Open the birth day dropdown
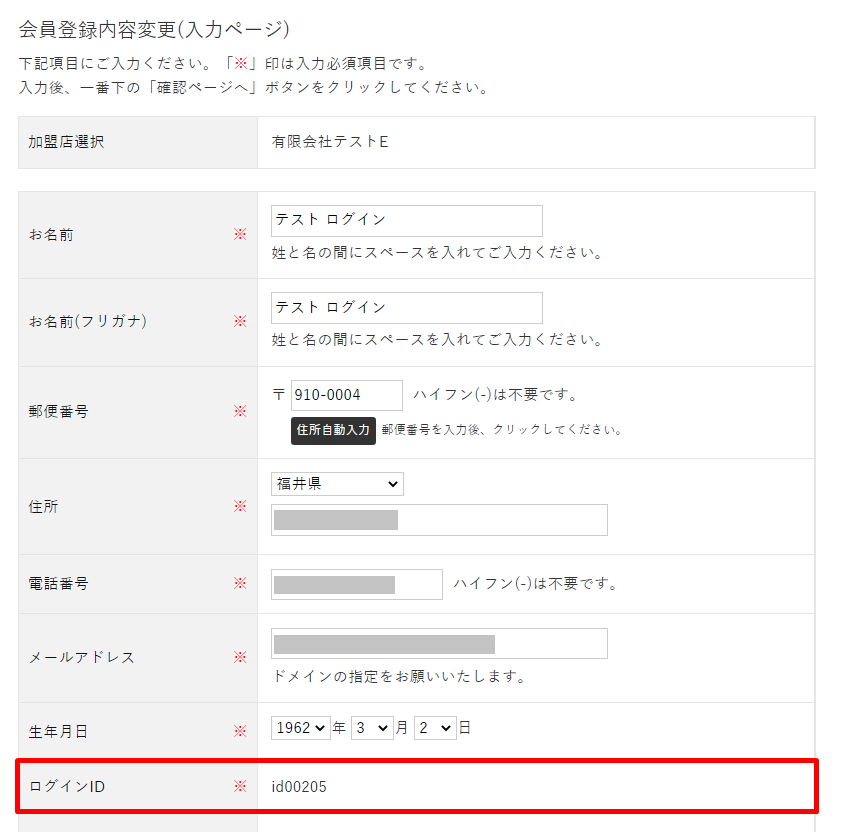The width and height of the screenshot is (843, 832). (x=435, y=729)
